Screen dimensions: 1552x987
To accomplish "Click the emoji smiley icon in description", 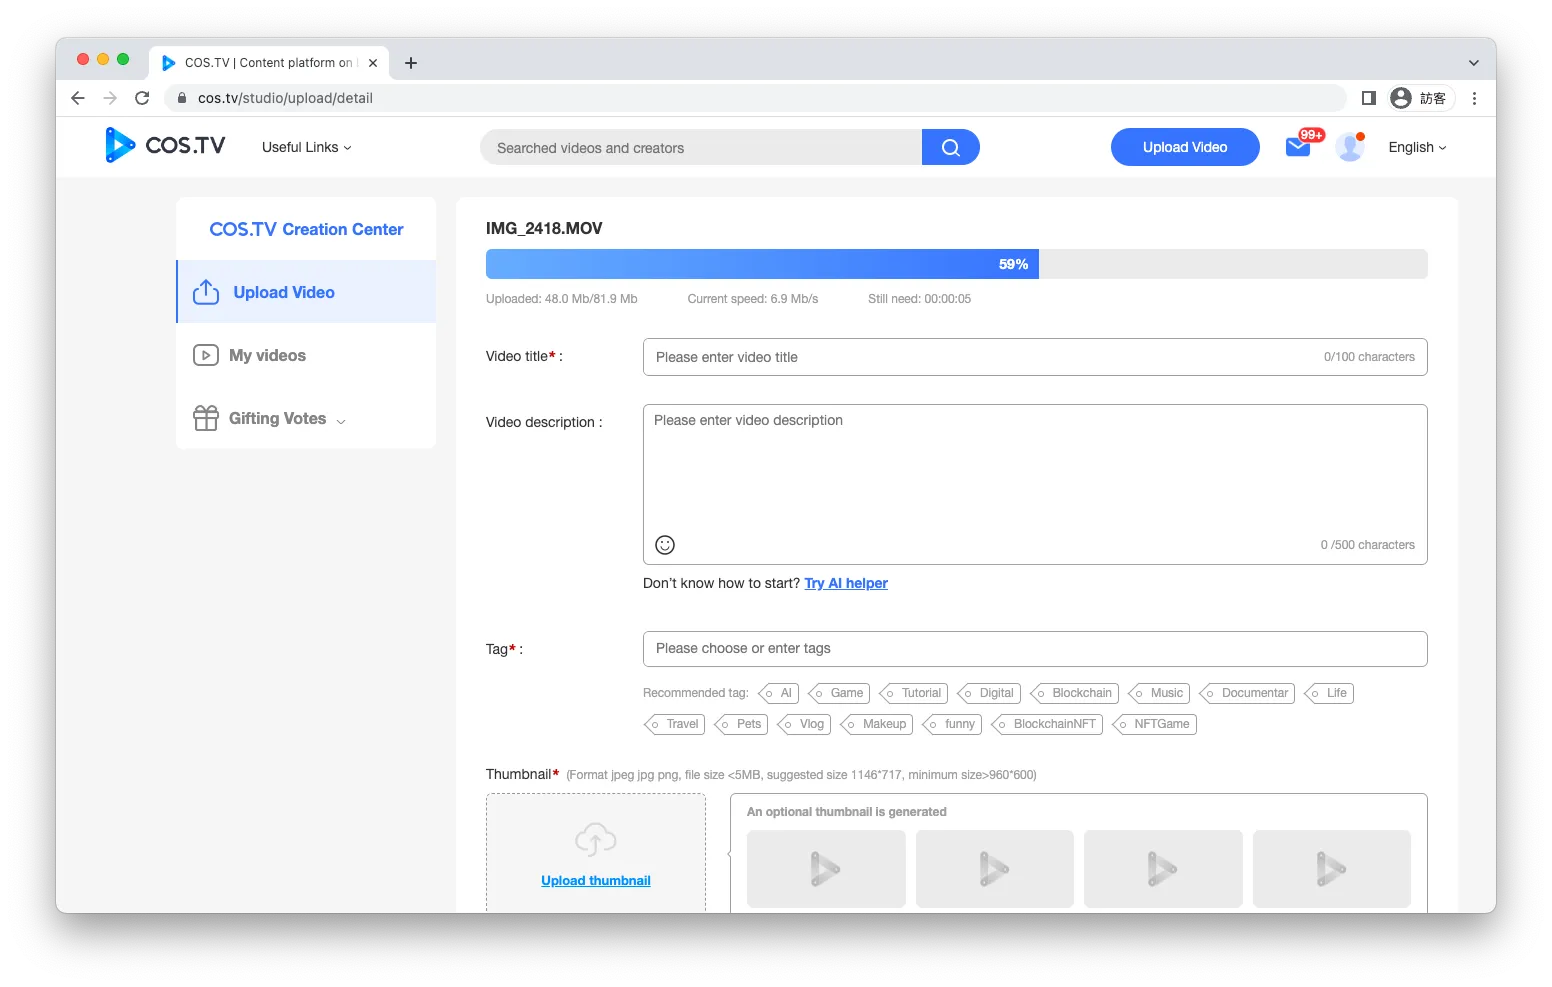I will point(665,545).
